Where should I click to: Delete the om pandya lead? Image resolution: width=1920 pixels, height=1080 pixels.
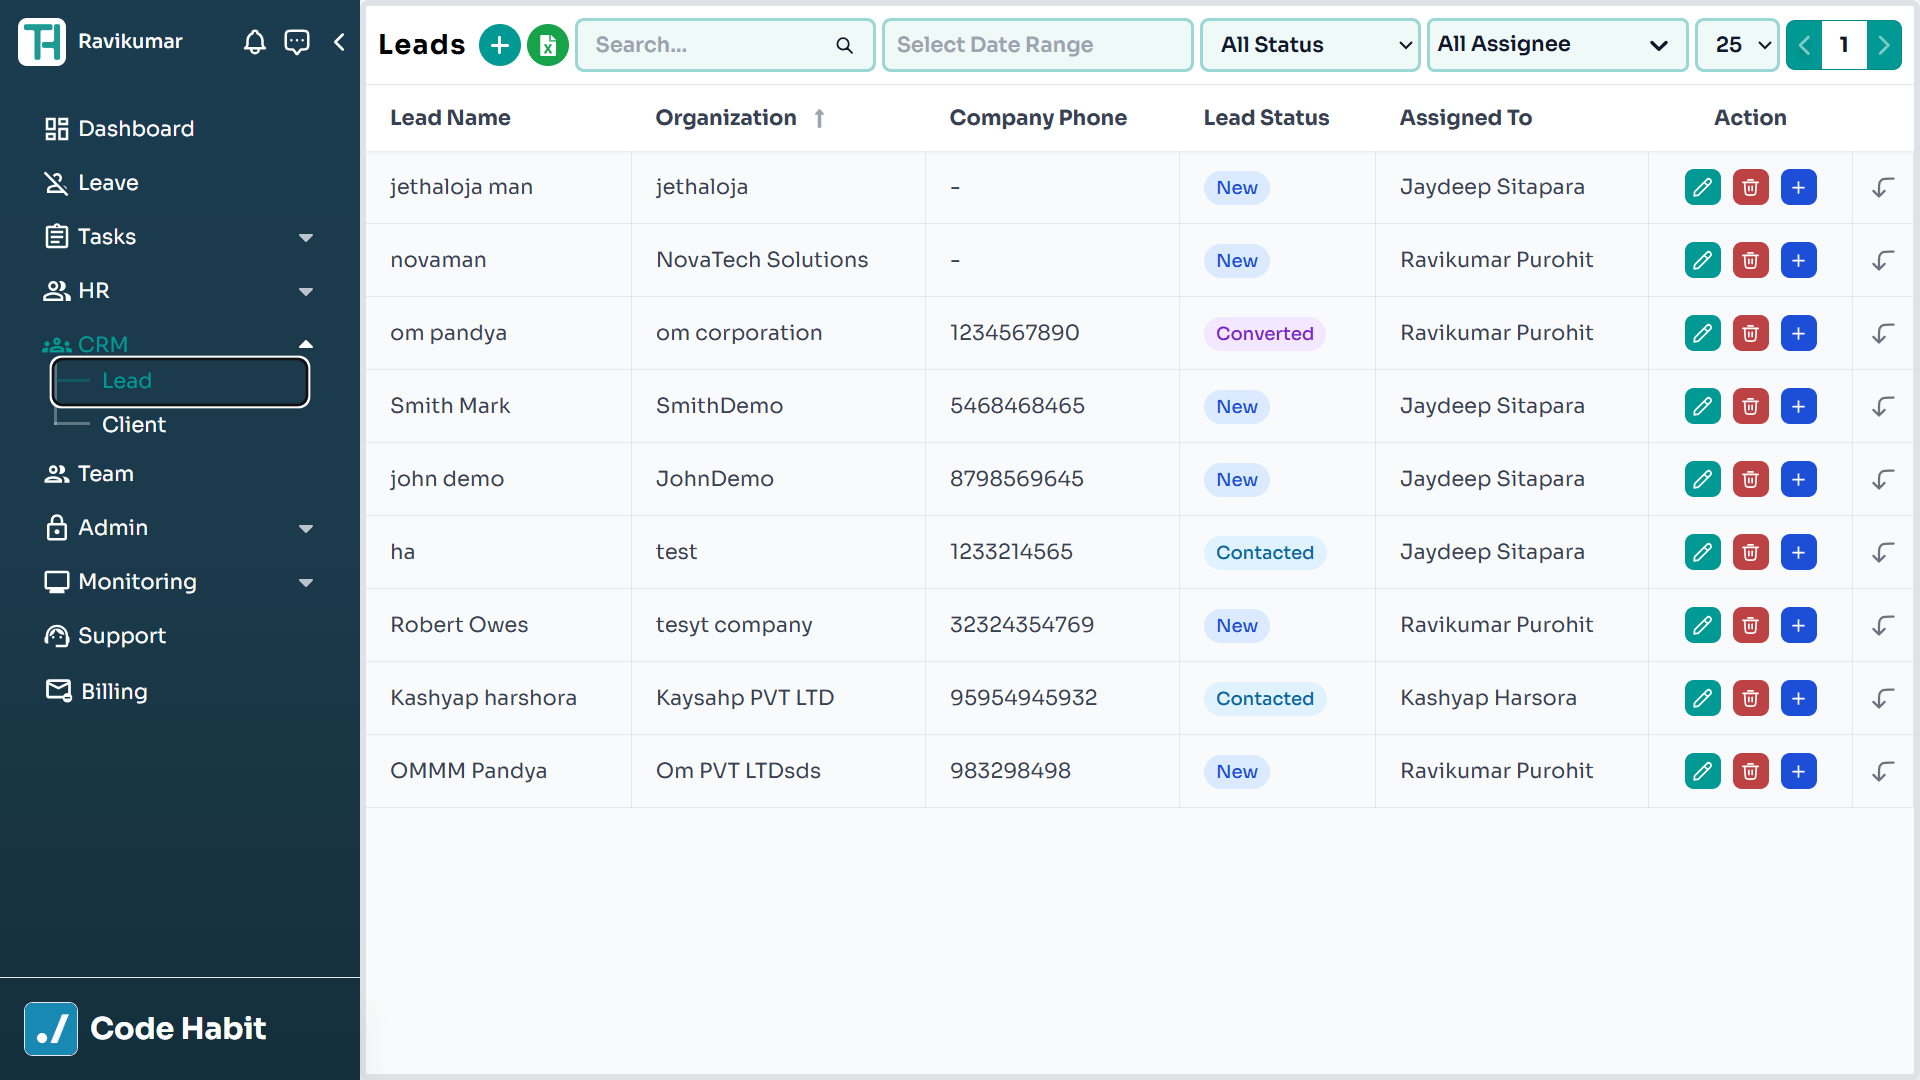1751,333
